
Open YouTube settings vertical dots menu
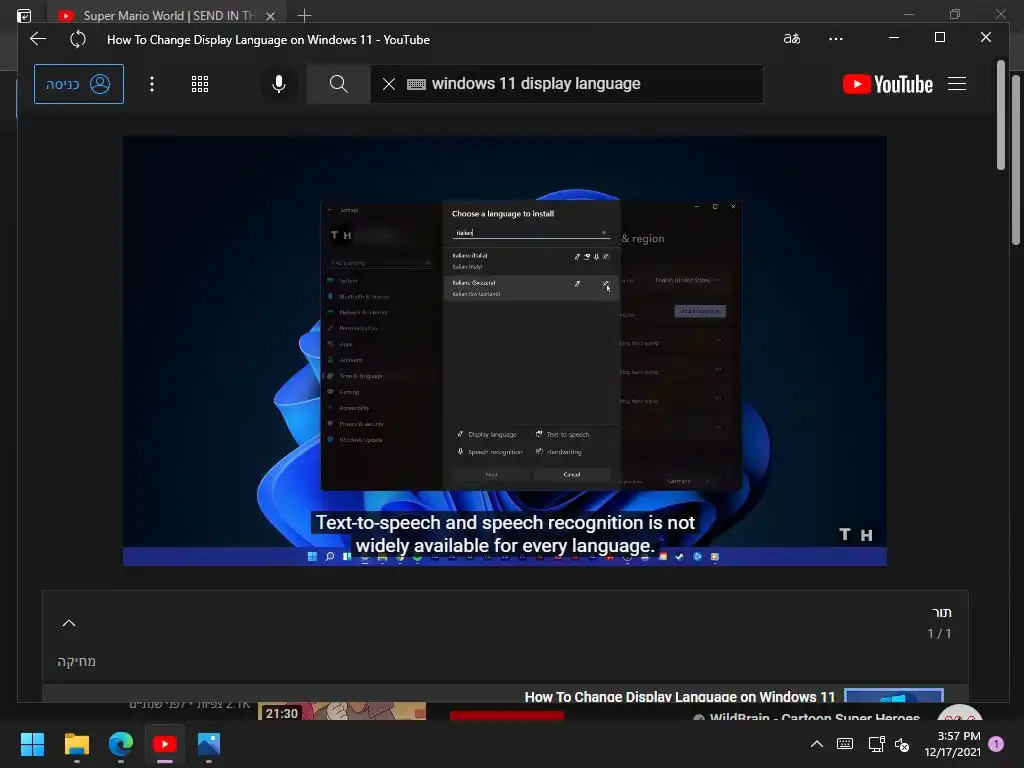coord(152,84)
